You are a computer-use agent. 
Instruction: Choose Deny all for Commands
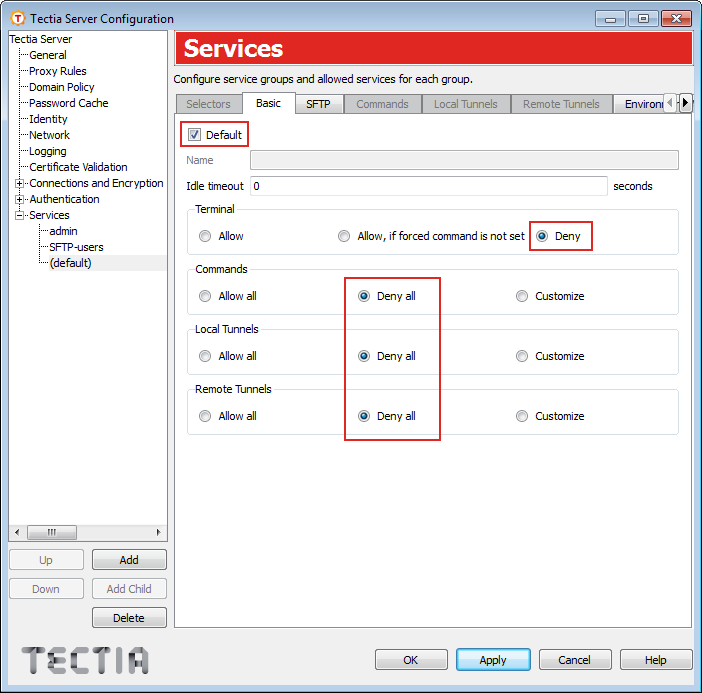pos(364,296)
